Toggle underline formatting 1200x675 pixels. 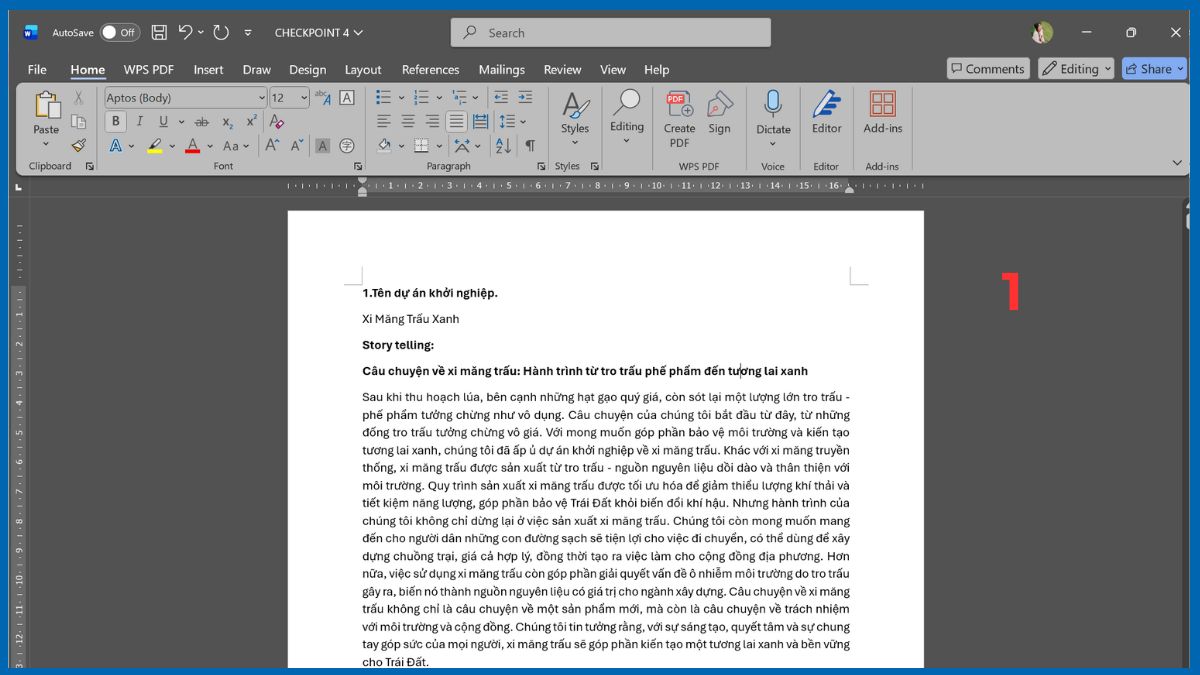pyautogui.click(x=163, y=121)
